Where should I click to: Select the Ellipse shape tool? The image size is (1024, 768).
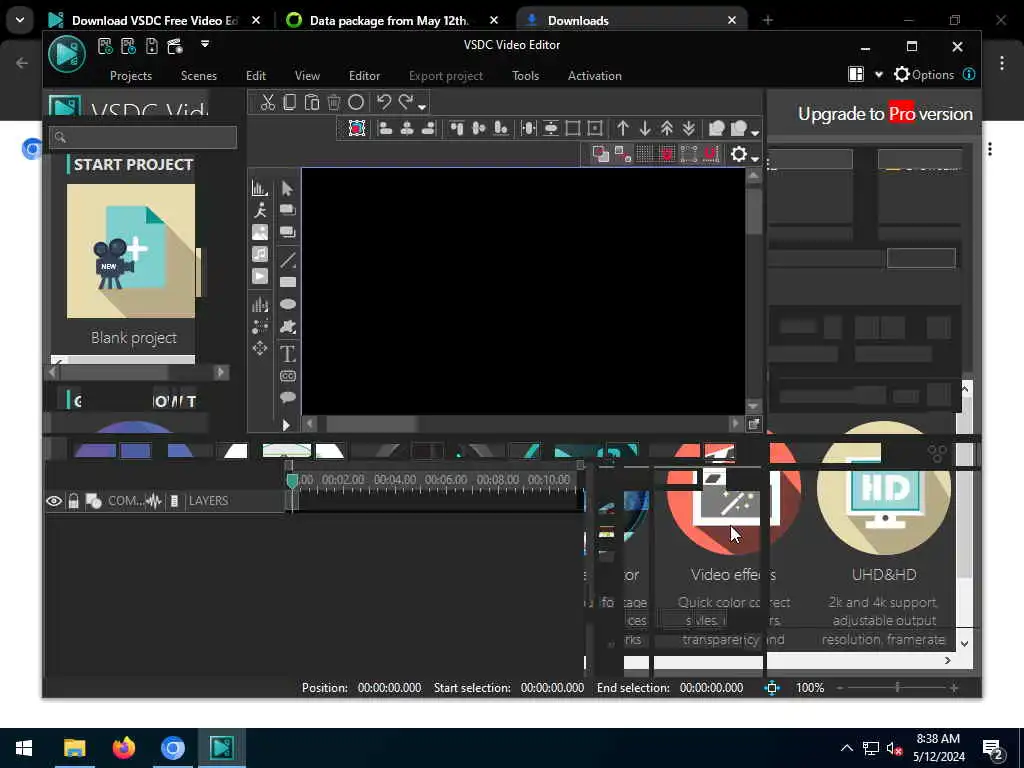[x=287, y=304]
